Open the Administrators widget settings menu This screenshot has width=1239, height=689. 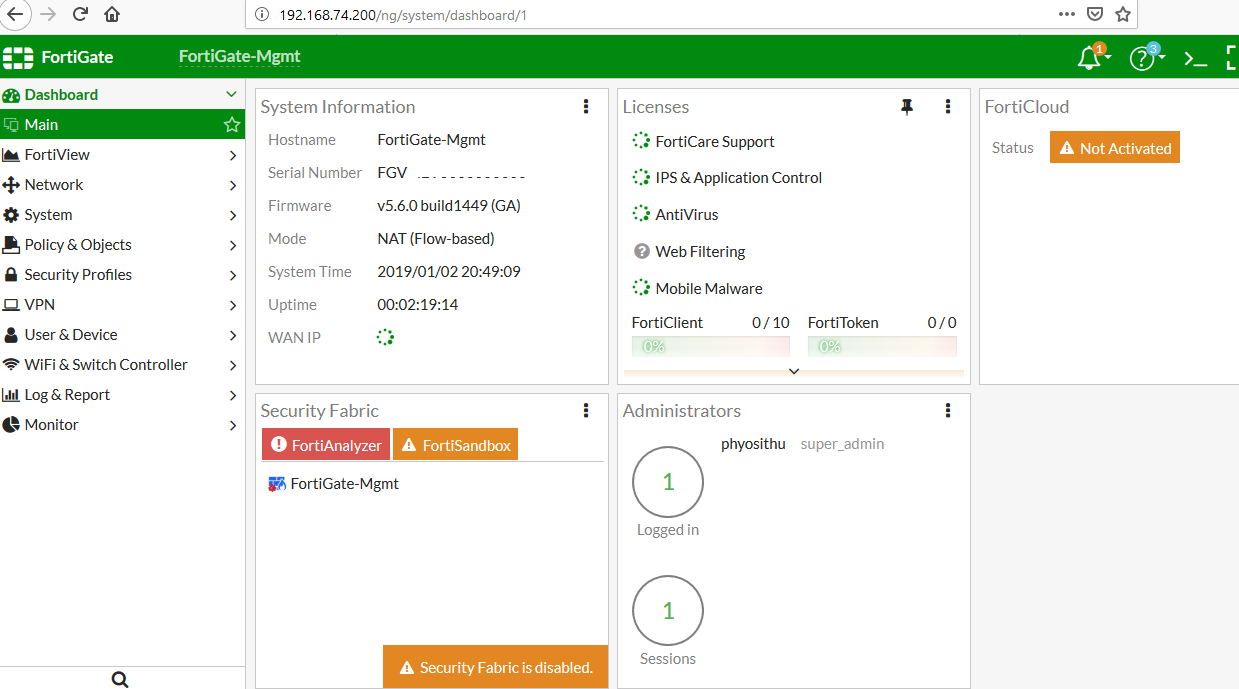coord(947,410)
